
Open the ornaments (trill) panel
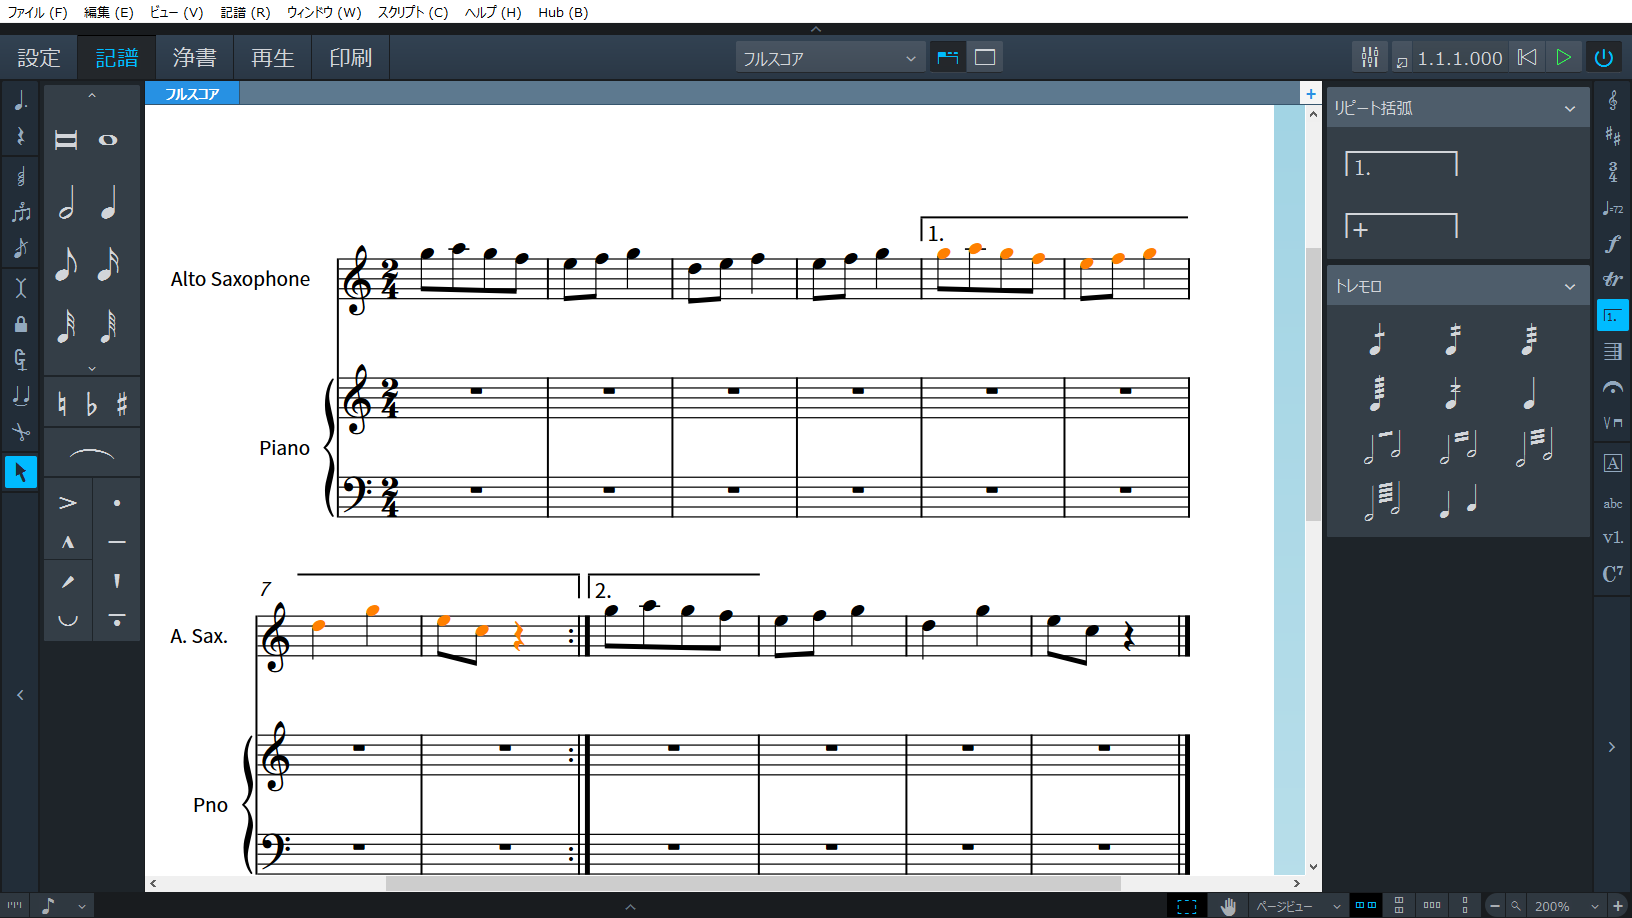(x=1612, y=280)
